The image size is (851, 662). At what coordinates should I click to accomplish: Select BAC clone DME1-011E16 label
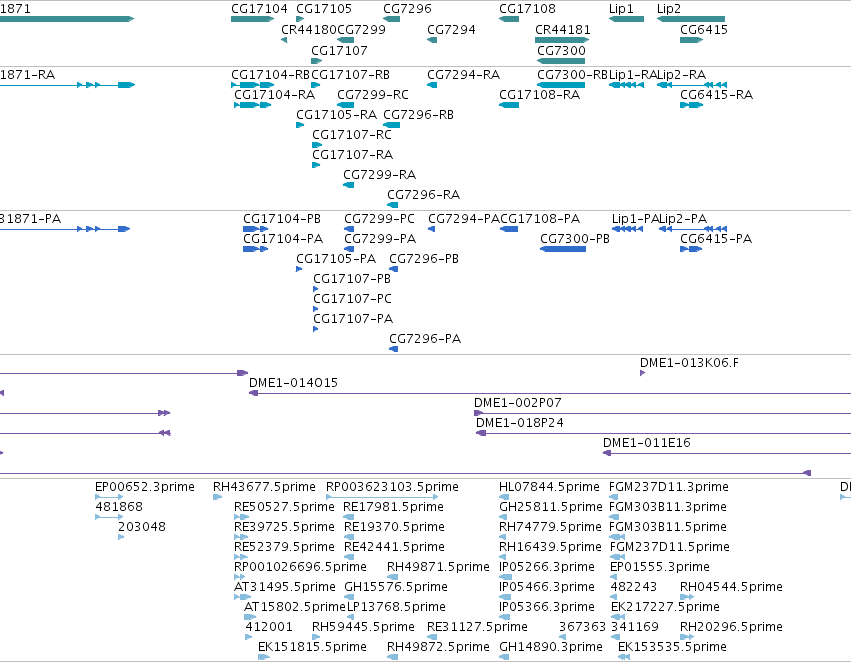point(647,443)
